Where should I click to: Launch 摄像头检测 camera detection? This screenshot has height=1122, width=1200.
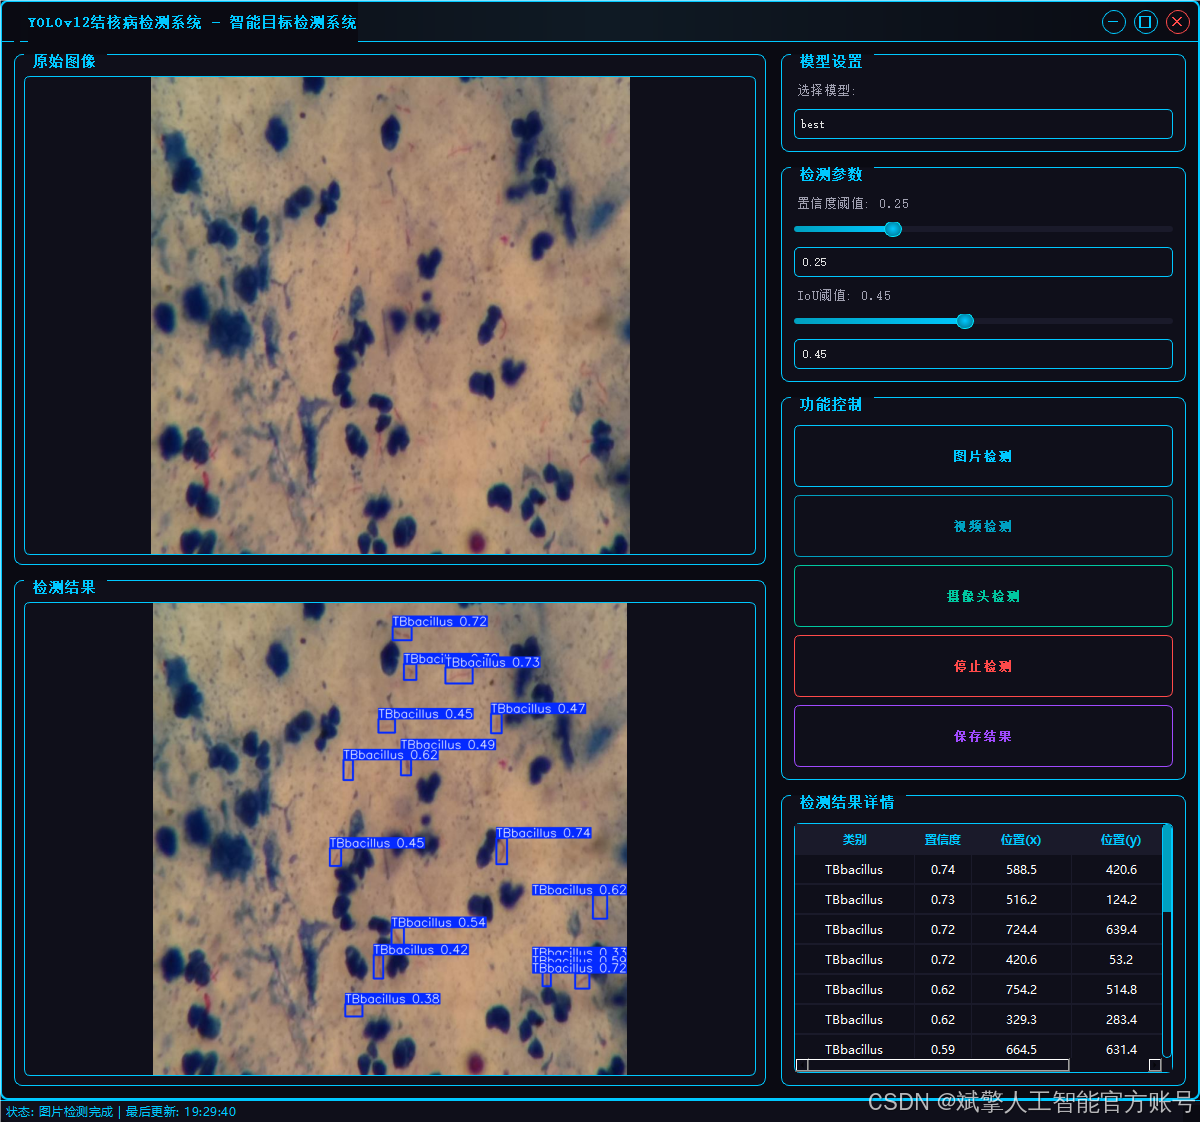pos(983,596)
